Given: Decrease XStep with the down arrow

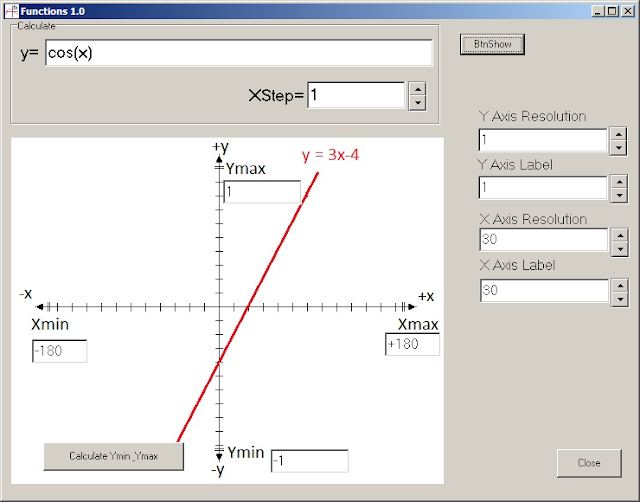Looking at the screenshot, I should click(x=417, y=103).
